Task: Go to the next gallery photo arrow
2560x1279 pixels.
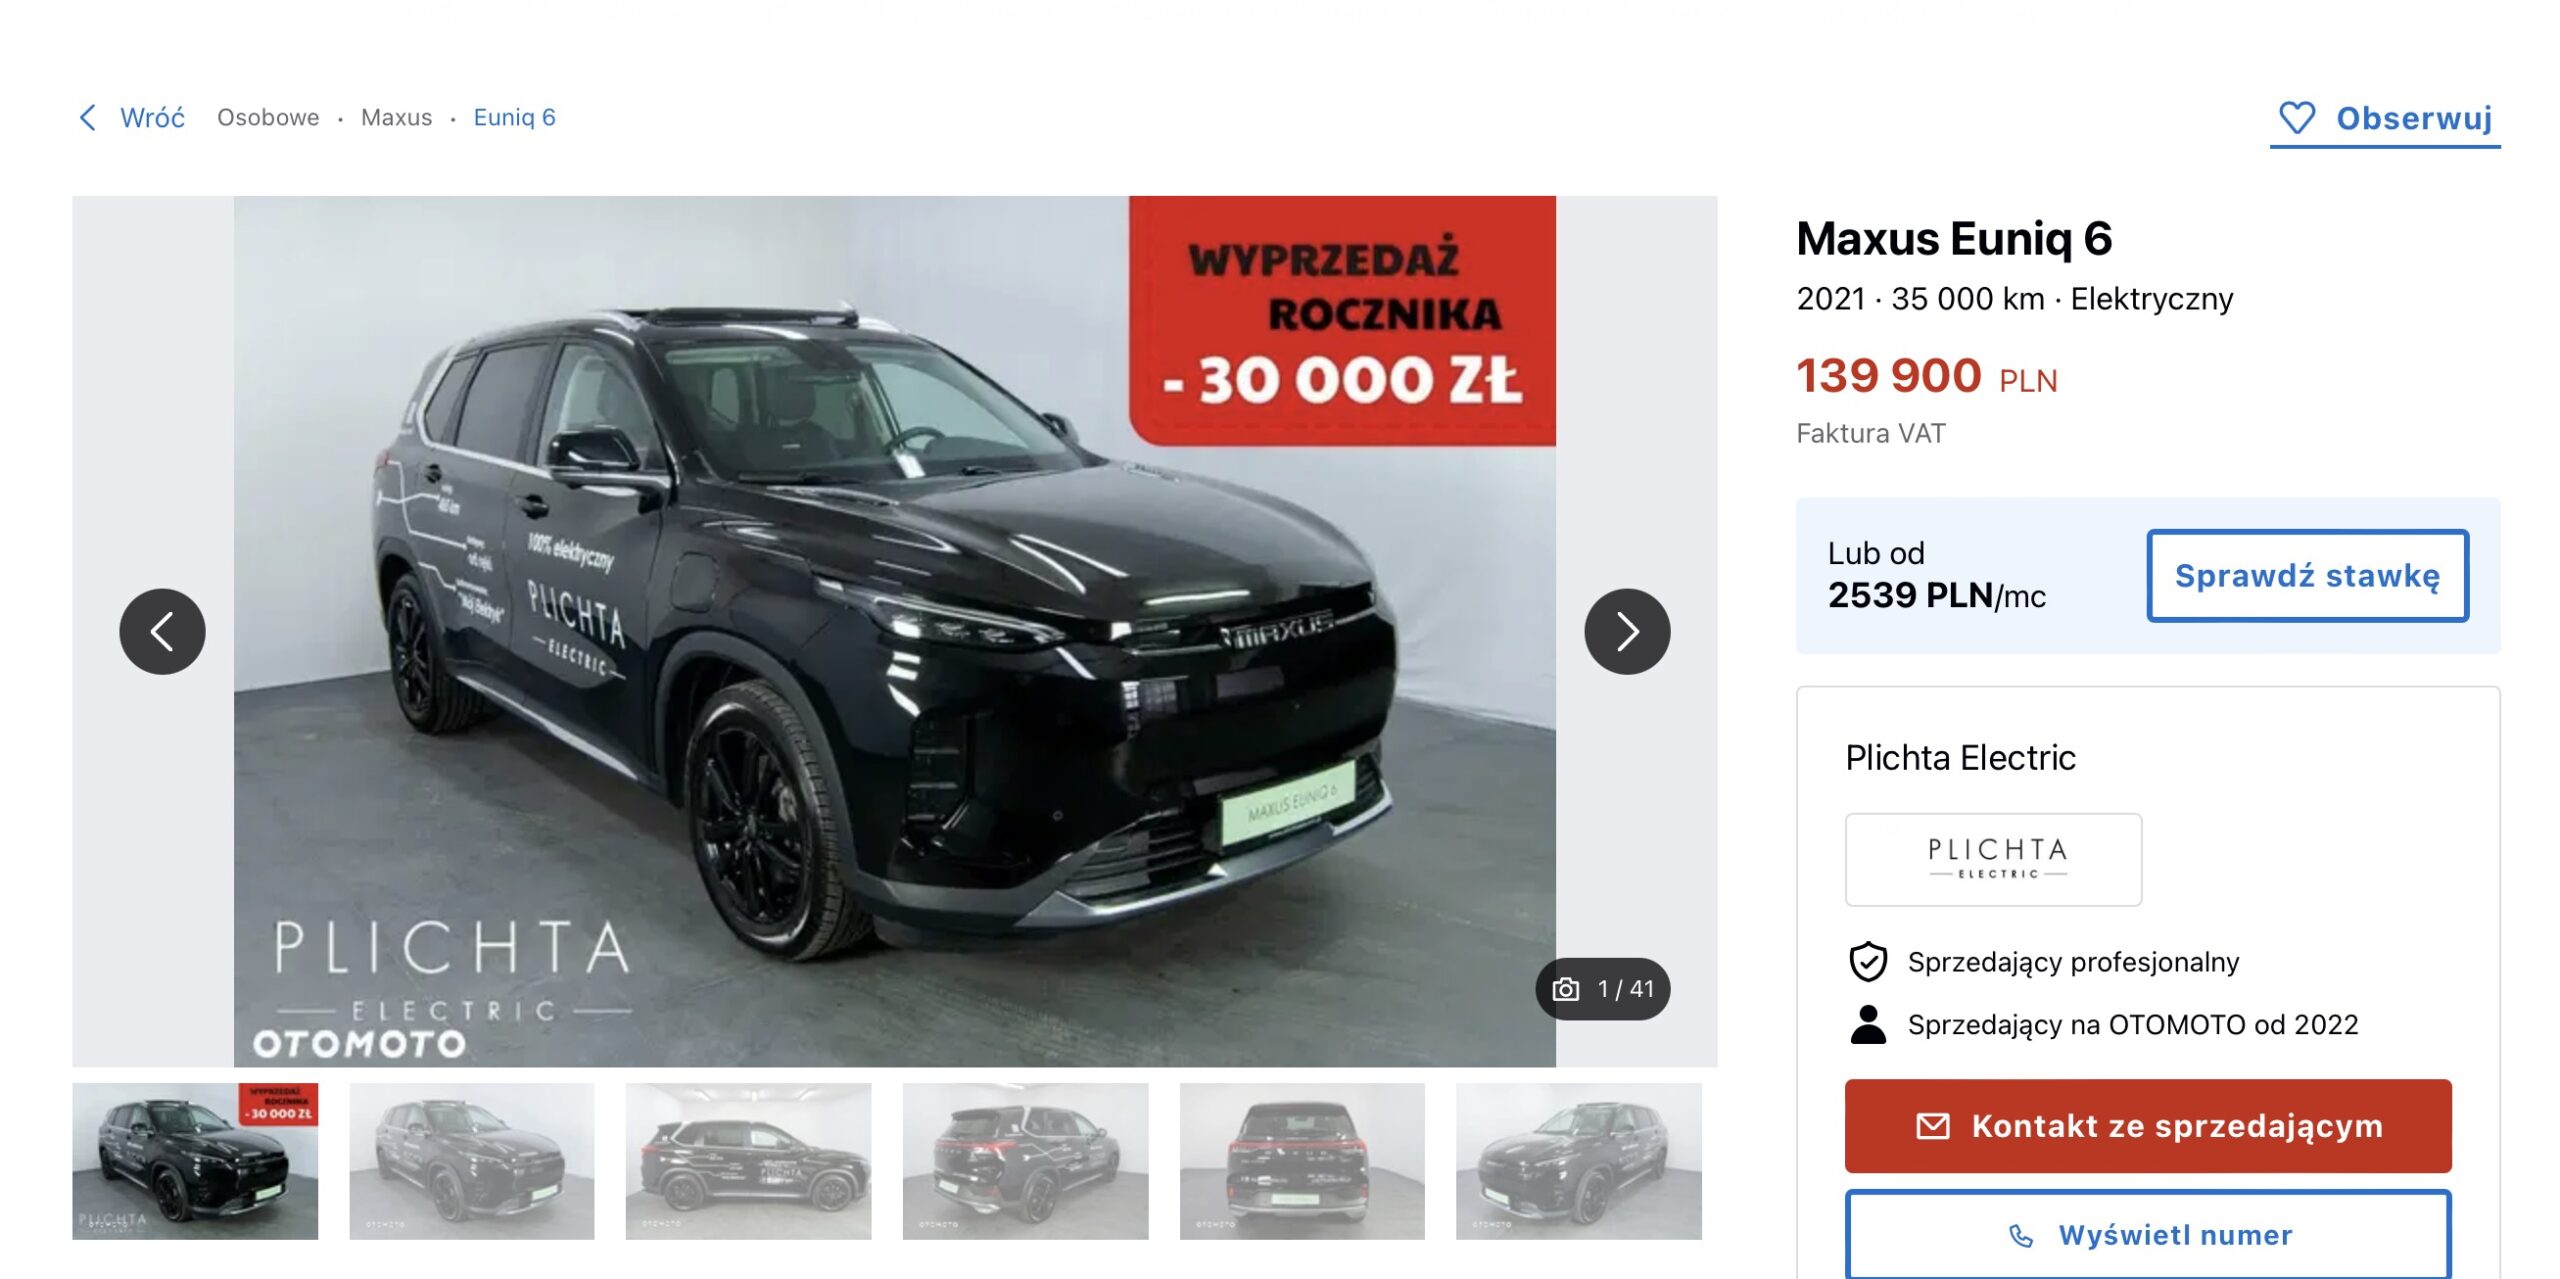Action: (x=1627, y=631)
